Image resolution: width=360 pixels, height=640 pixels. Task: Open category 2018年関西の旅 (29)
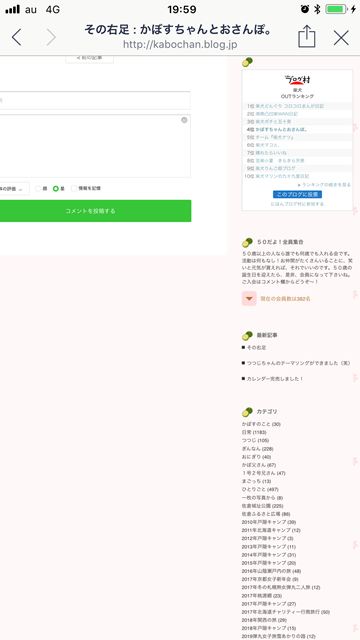pos(264,620)
